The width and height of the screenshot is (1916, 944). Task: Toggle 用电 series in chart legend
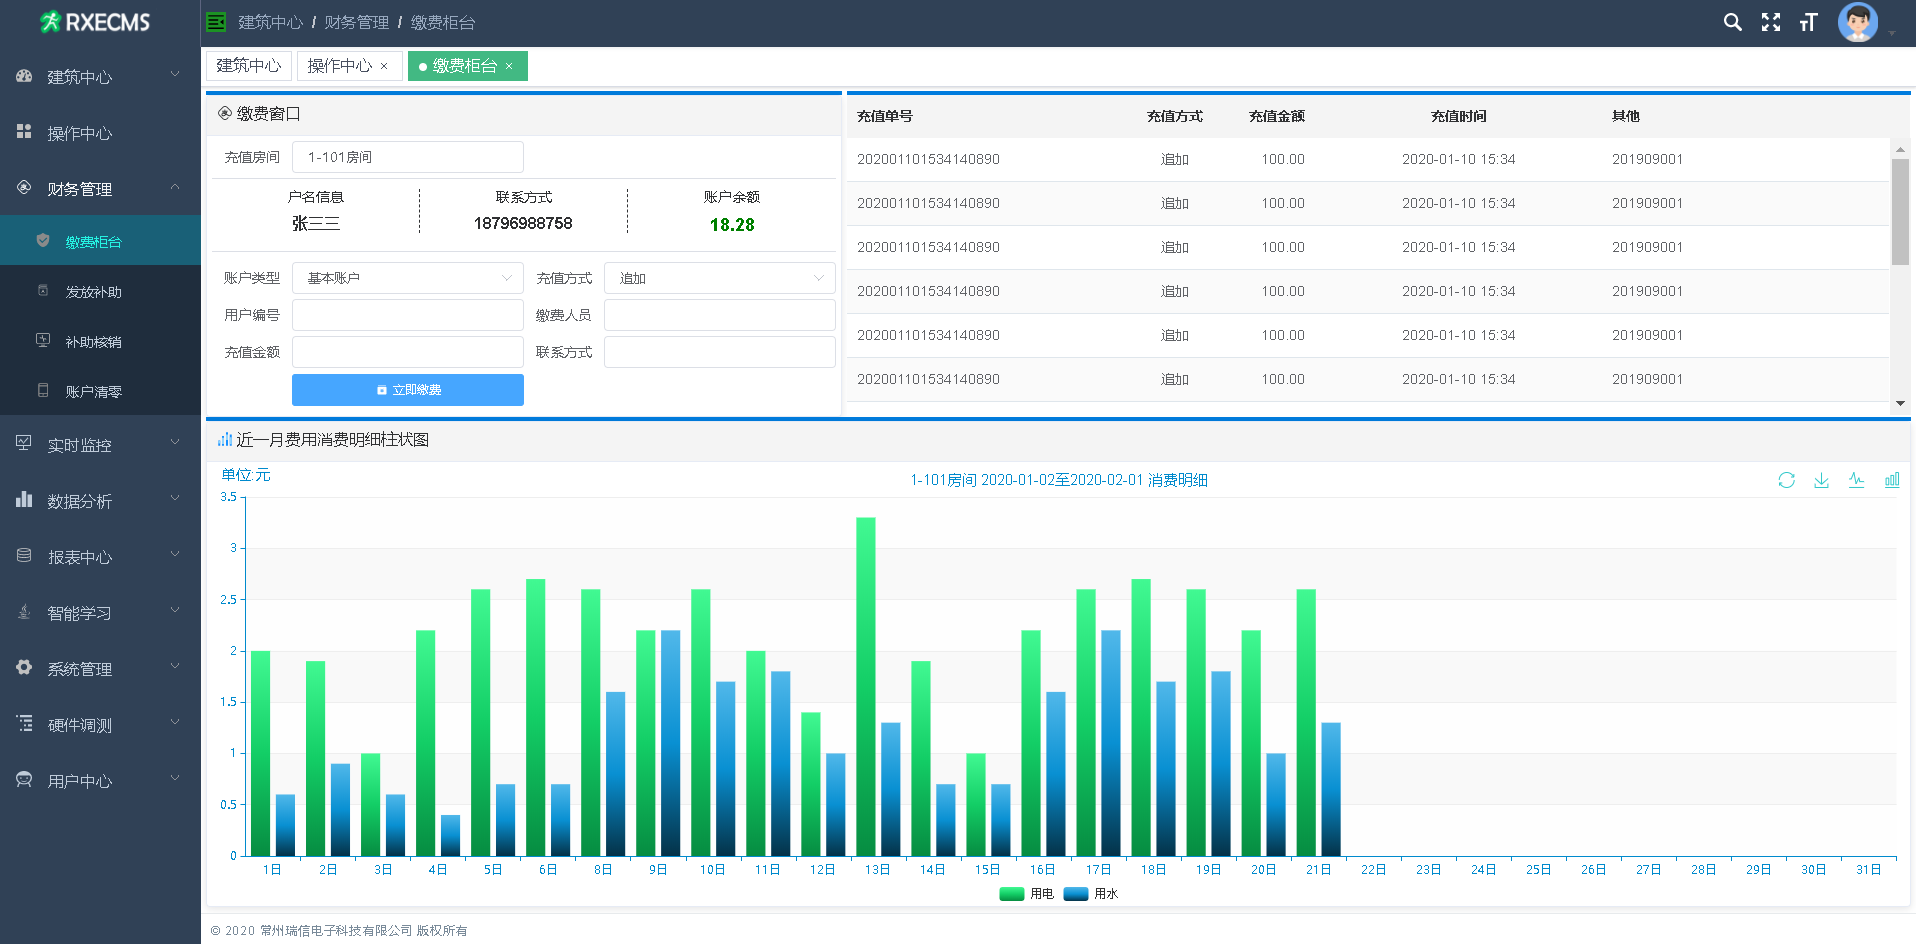(1026, 894)
